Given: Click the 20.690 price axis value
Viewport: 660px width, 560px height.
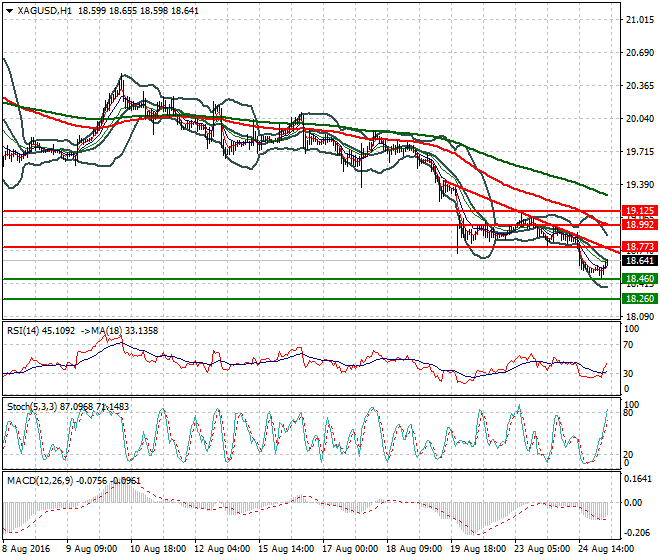Looking at the screenshot, I should [640, 53].
